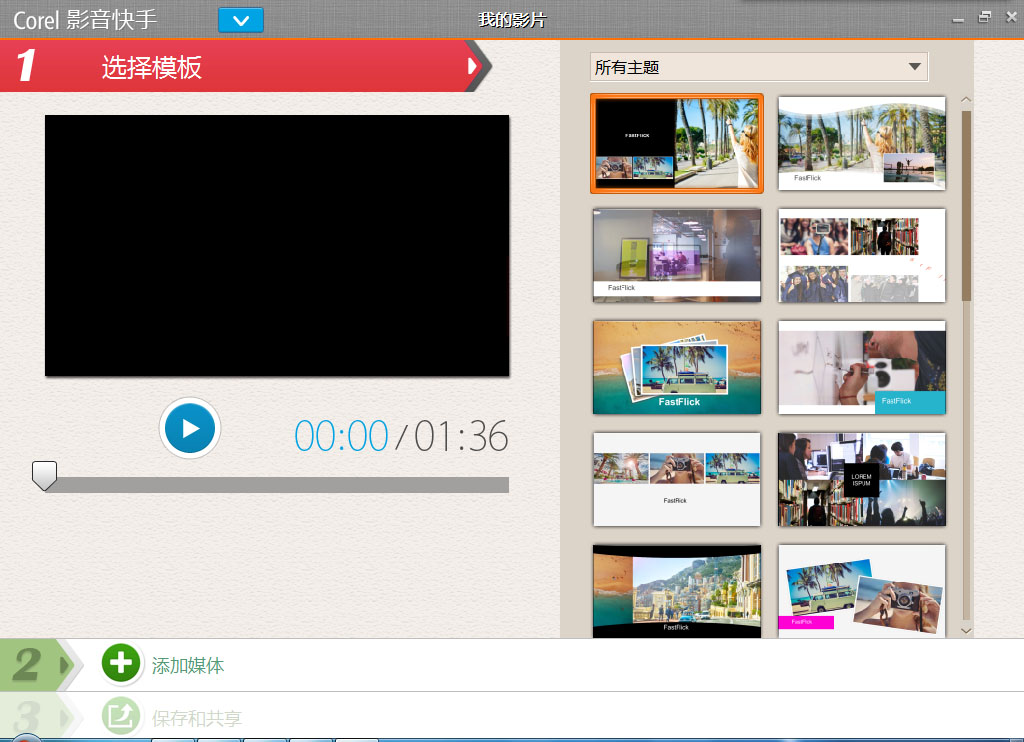Click the 保存和共享 share icon

[121, 717]
